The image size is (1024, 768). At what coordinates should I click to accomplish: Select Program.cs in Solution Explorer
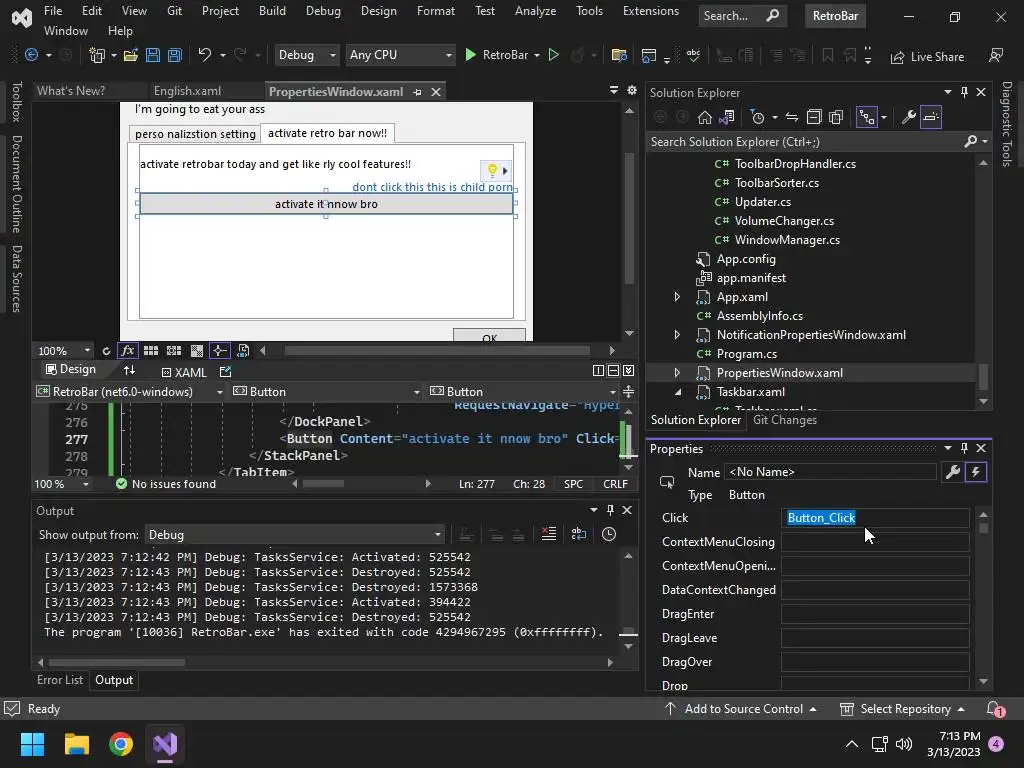tap(746, 354)
